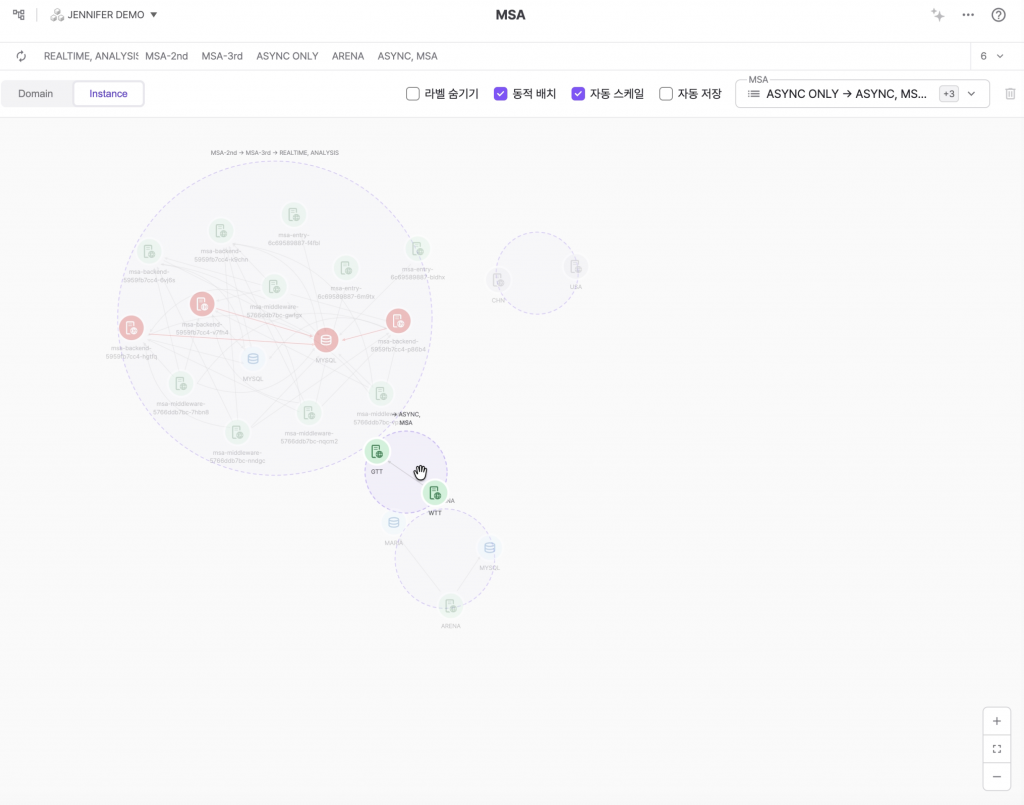This screenshot has width=1024, height=805.
Task: Open the three-dot more options menu
Action: click(967, 15)
